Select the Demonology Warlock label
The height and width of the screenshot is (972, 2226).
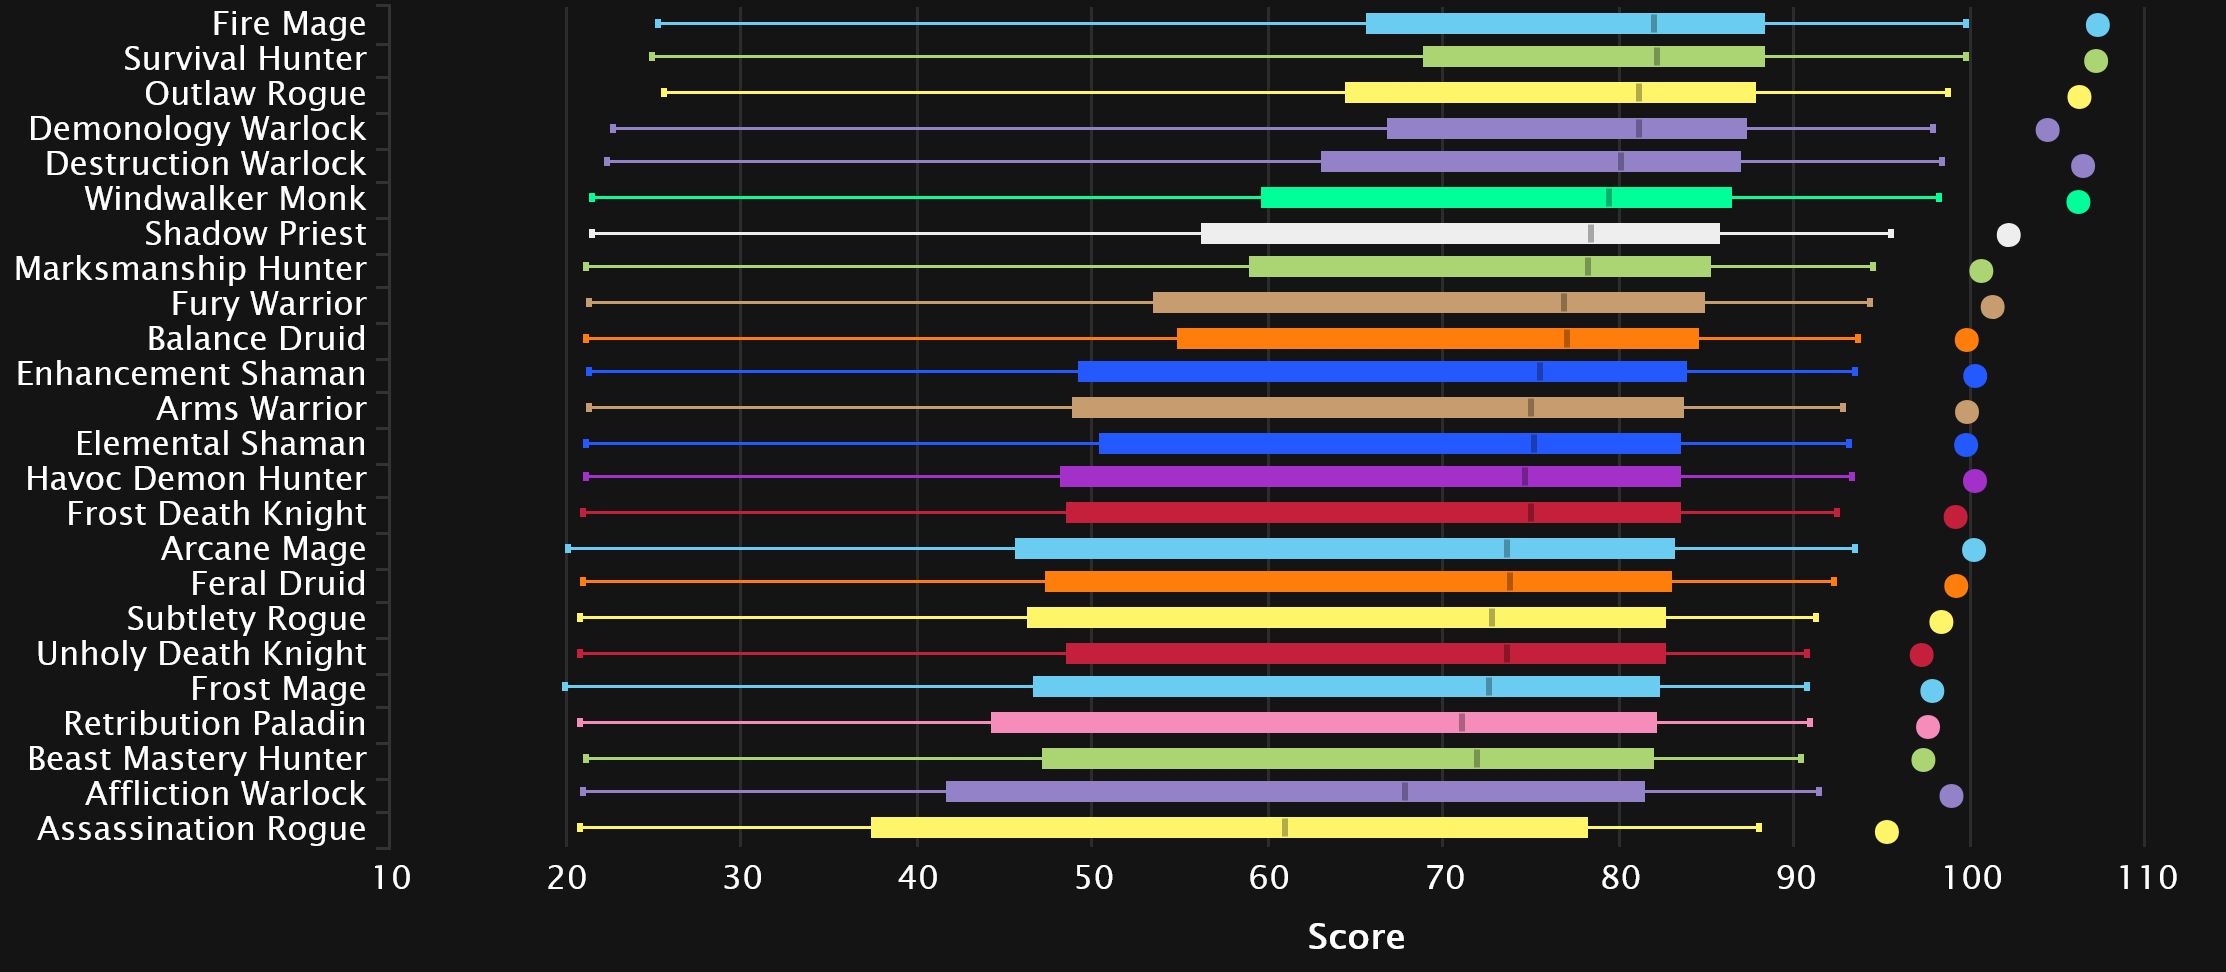197,129
